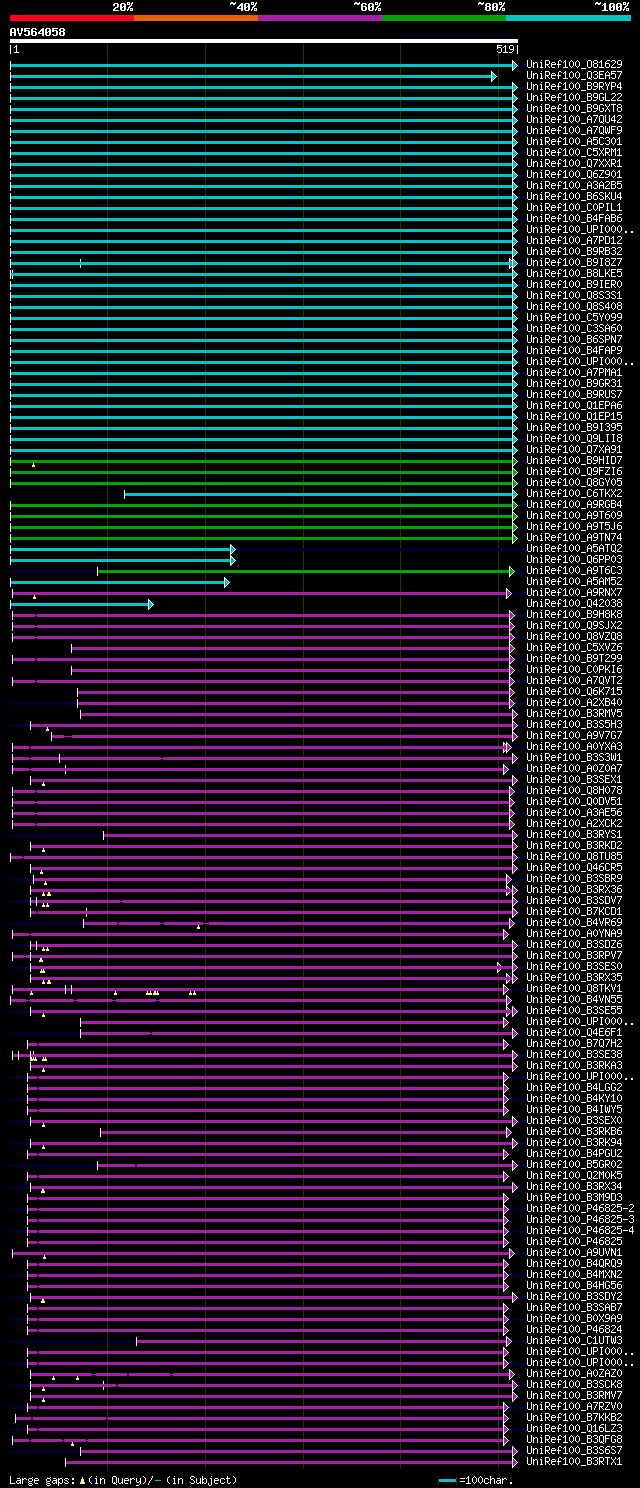640x1488 pixels.
Task: Select hit label UniRef100_Q8GY05
Action: click(x=574, y=482)
